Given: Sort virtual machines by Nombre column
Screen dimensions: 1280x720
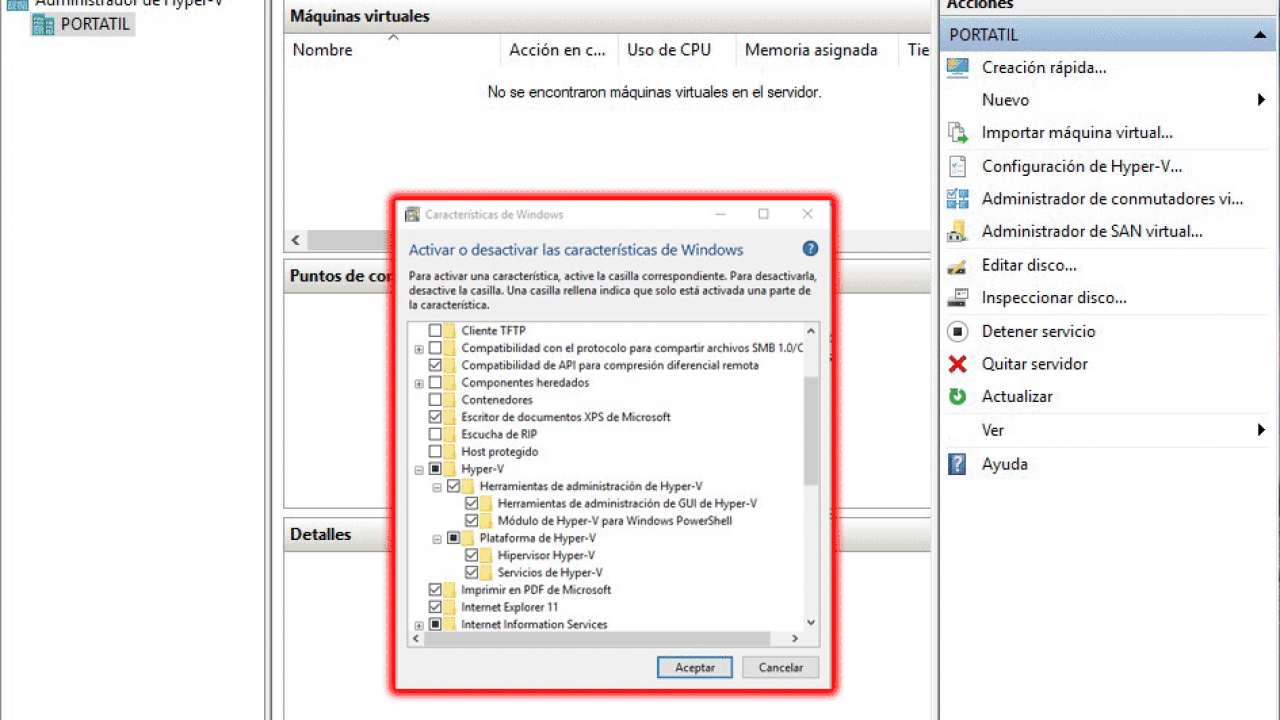Looking at the screenshot, I should [392, 50].
